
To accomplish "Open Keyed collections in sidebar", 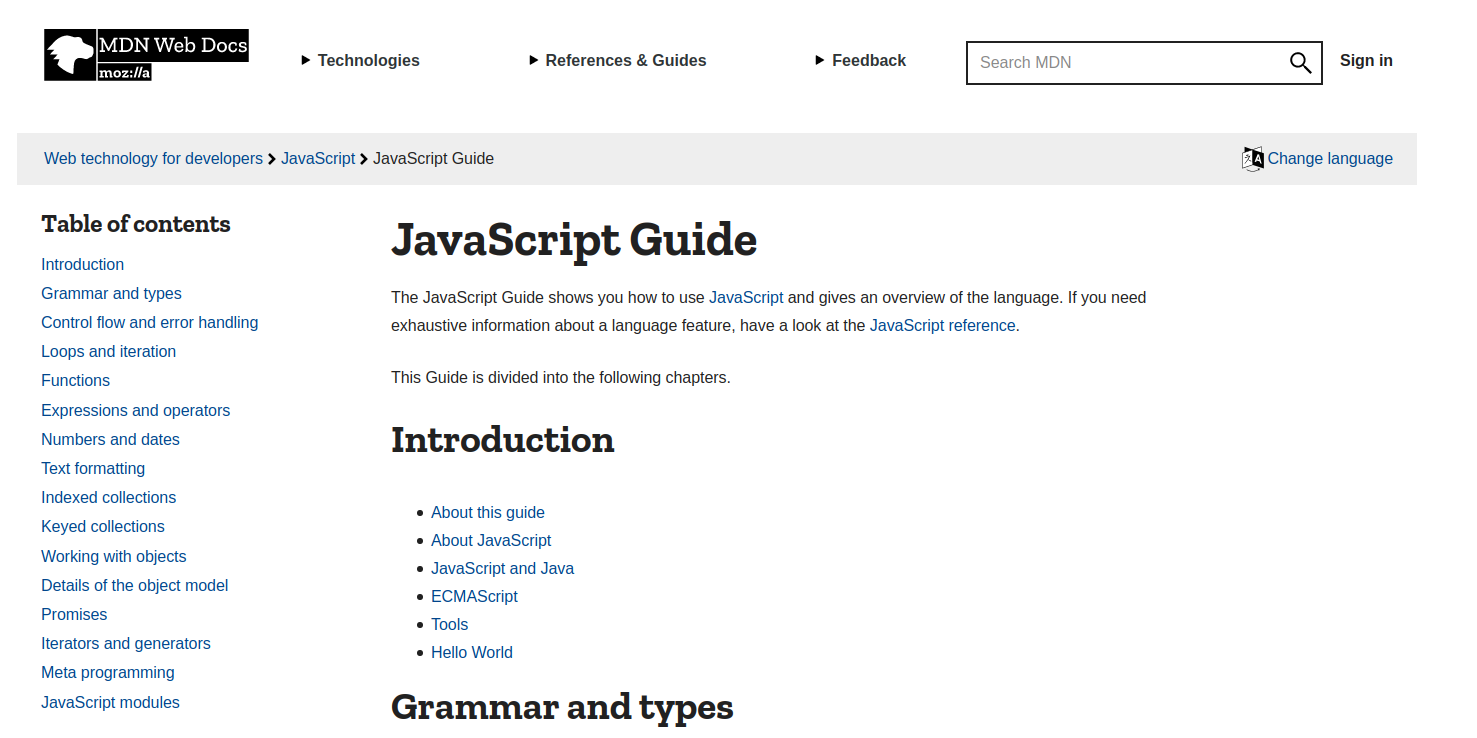I will 102,527.
